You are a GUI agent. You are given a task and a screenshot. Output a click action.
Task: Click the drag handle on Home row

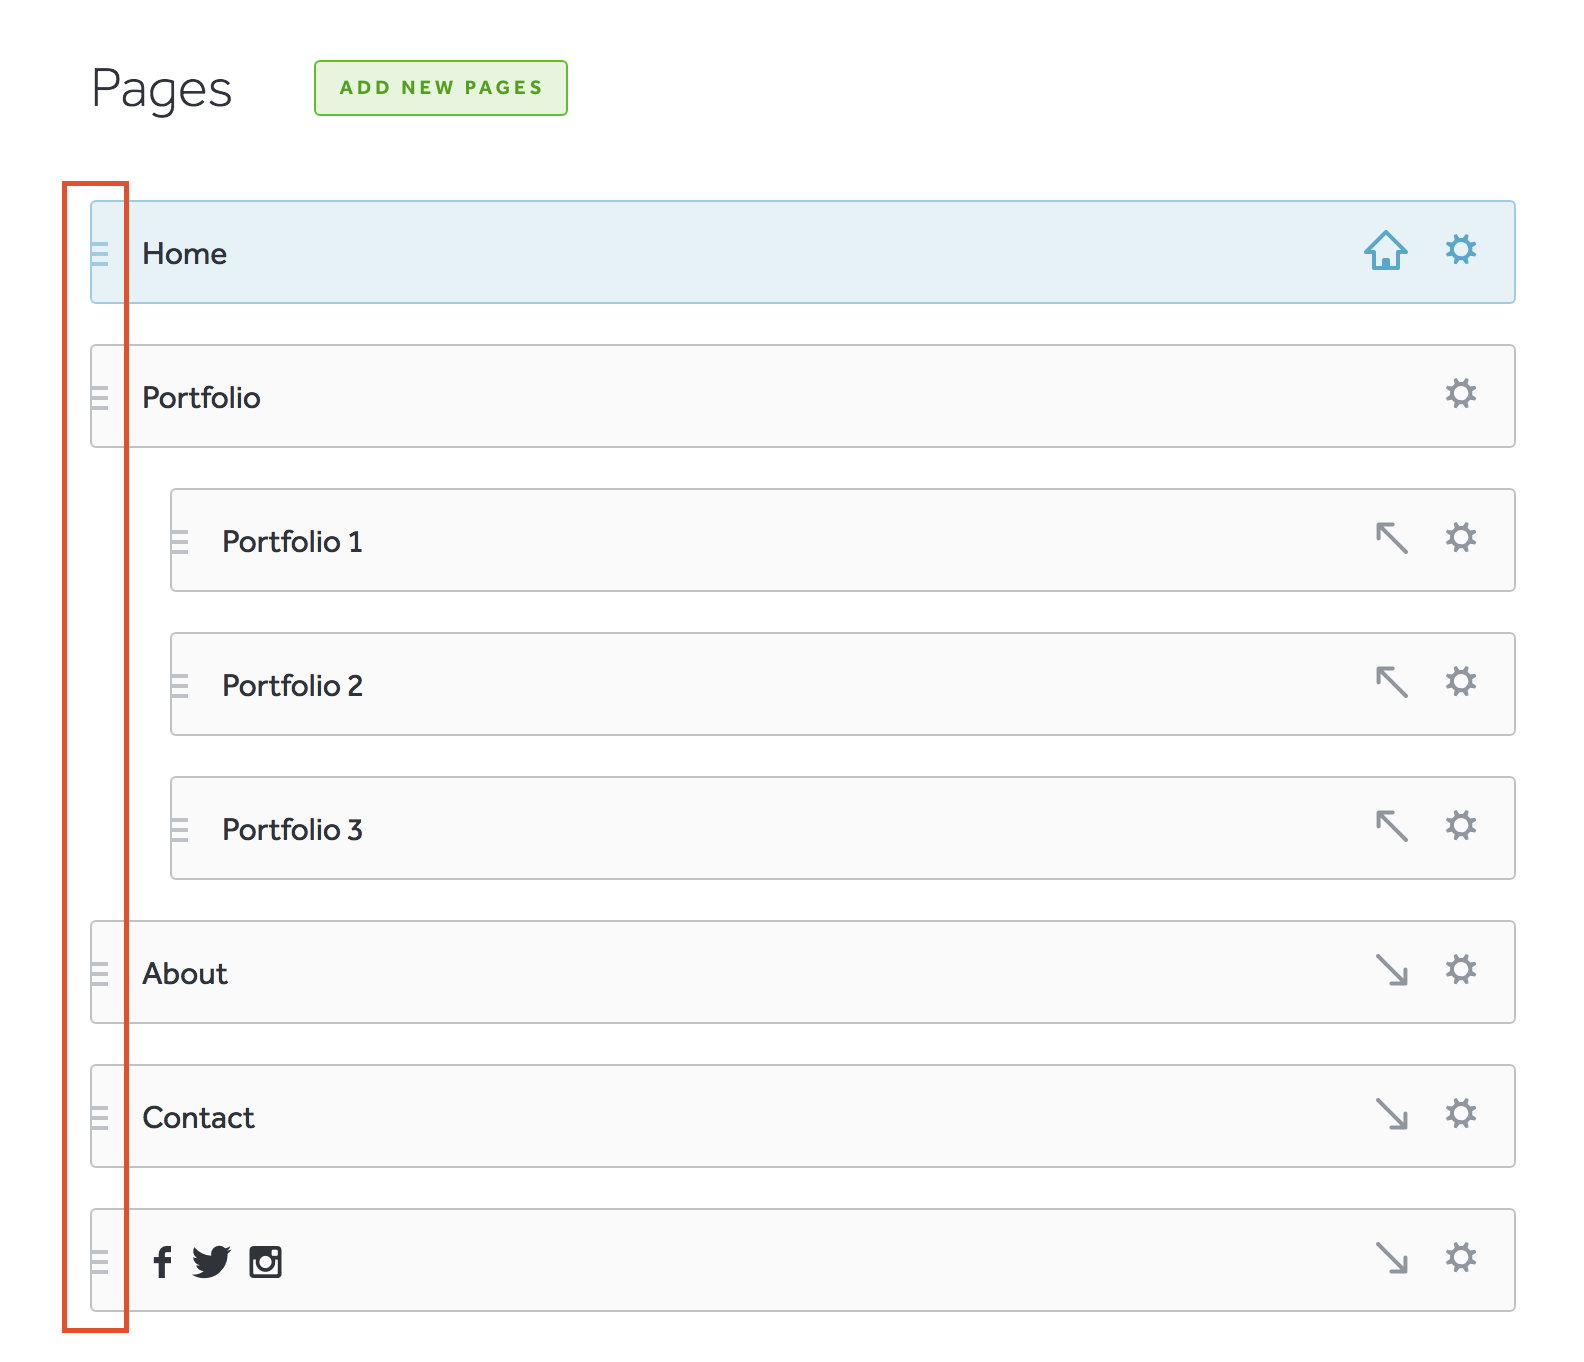coord(100,254)
